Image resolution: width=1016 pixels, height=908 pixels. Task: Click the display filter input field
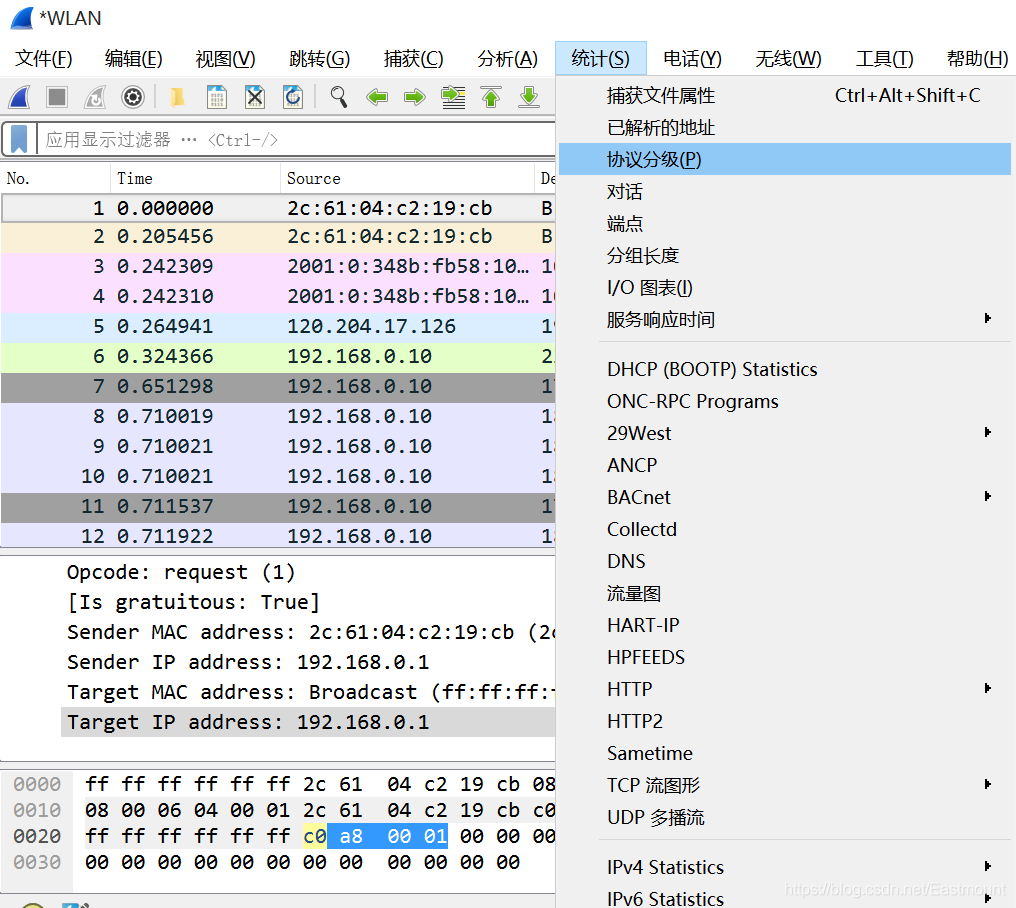click(296, 139)
